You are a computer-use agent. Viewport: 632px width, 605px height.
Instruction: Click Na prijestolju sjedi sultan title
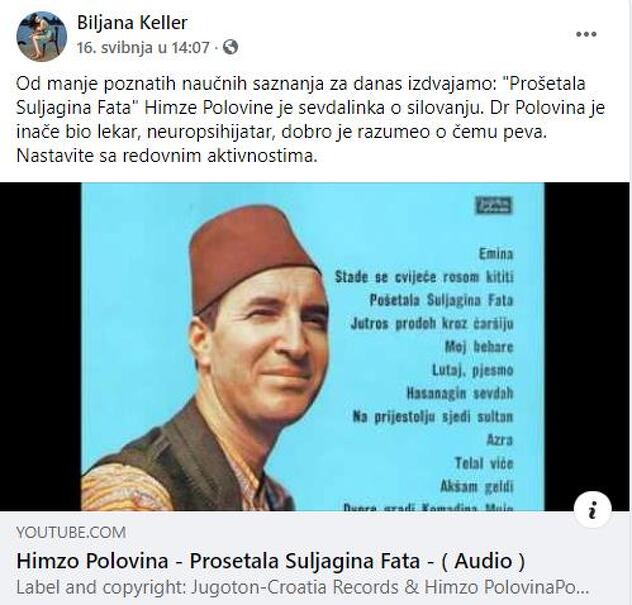(x=433, y=416)
